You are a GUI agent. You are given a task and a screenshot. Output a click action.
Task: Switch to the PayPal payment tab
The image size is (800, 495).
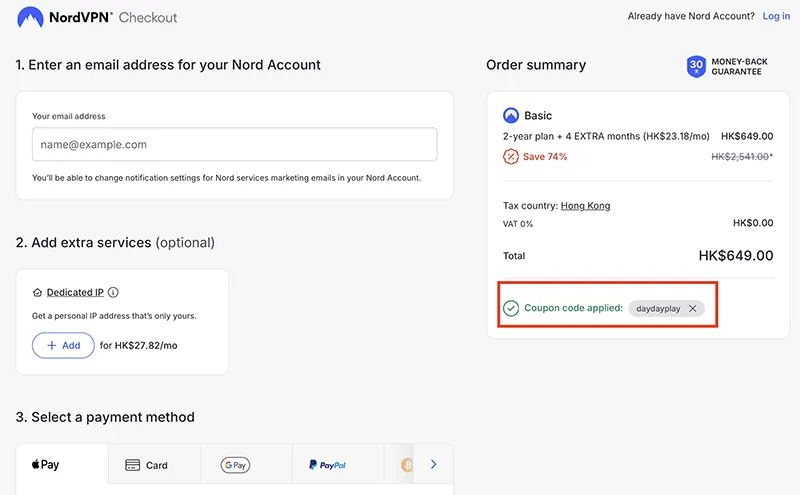(326, 465)
